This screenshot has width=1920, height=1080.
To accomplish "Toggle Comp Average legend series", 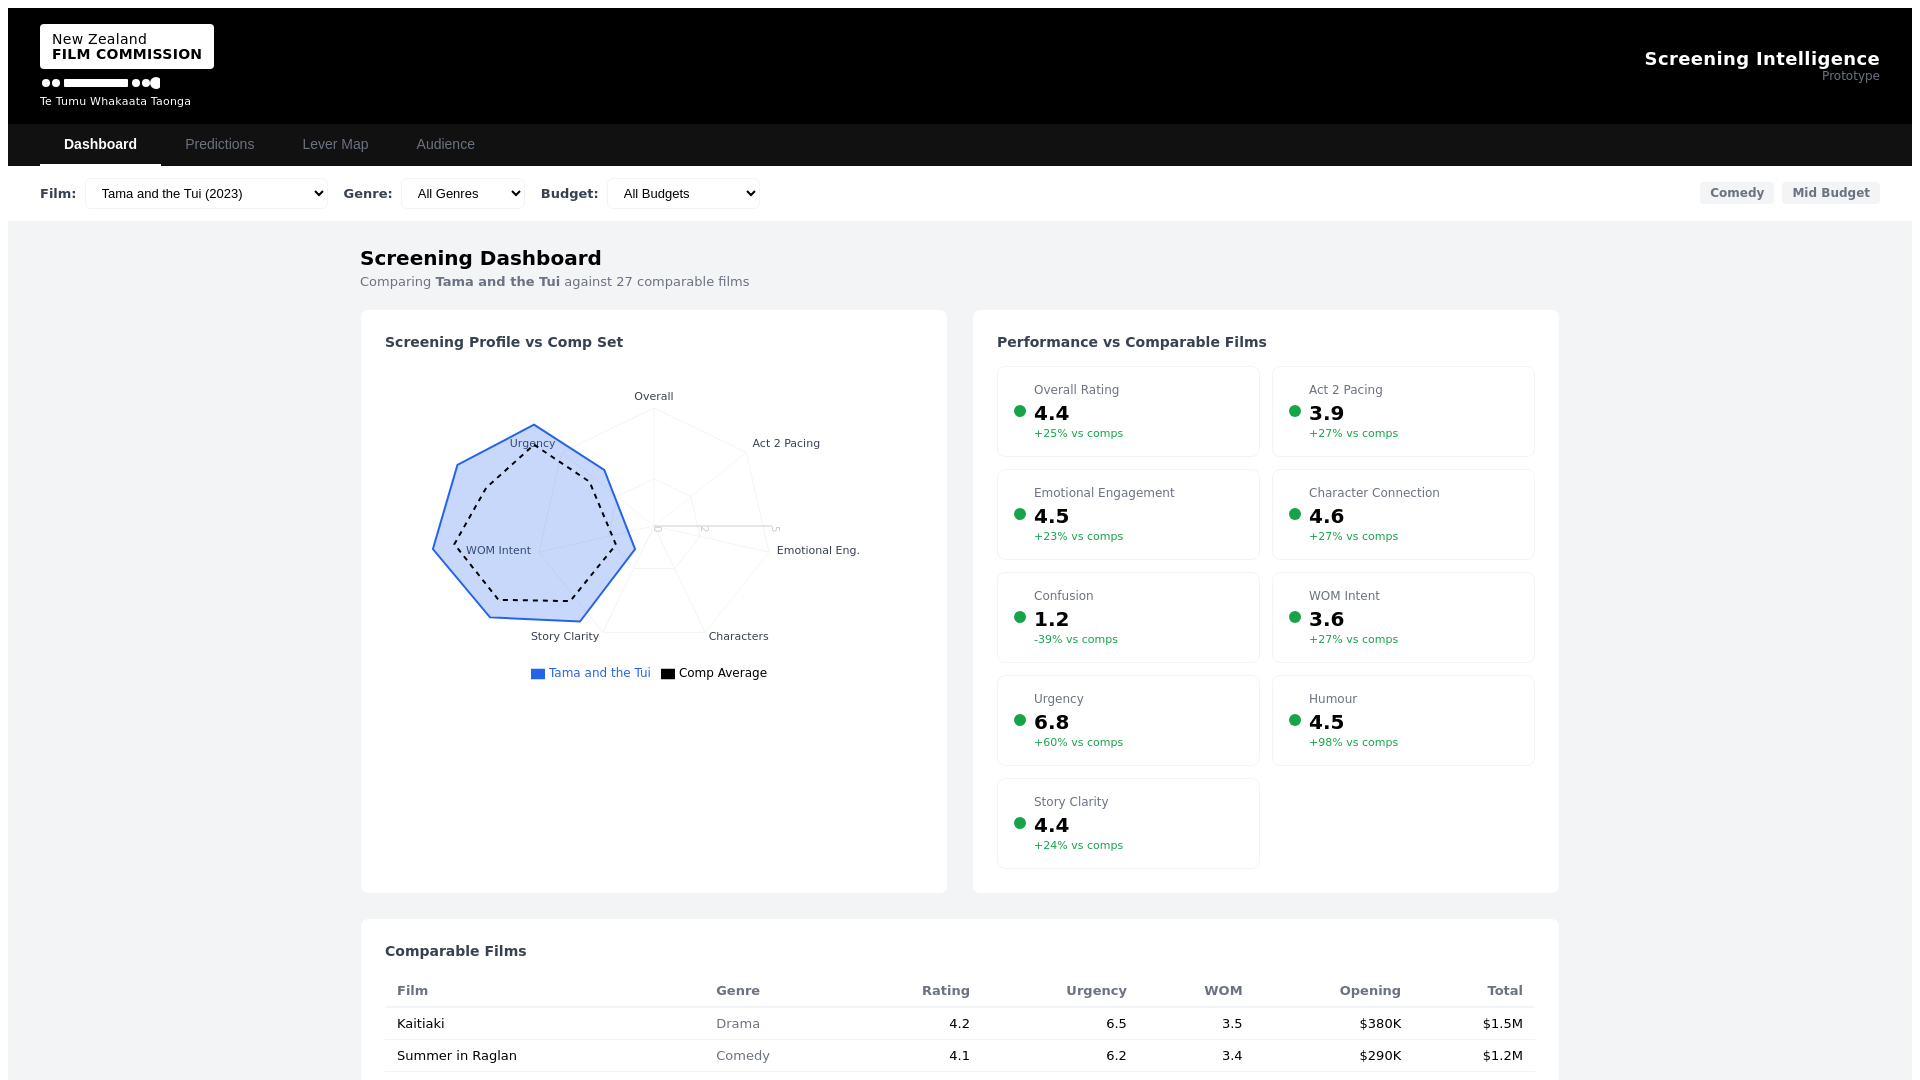I will click(722, 673).
